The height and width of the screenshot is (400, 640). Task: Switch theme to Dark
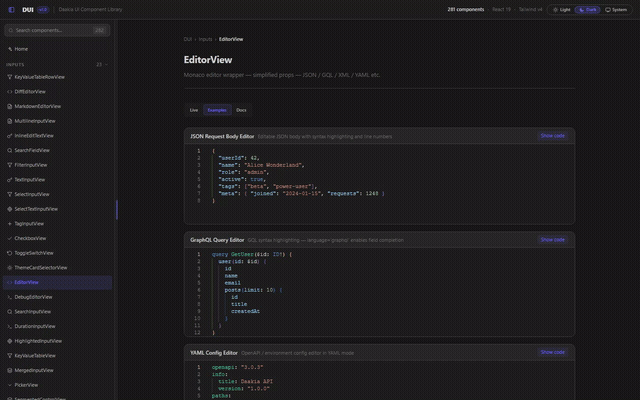[x=588, y=9]
